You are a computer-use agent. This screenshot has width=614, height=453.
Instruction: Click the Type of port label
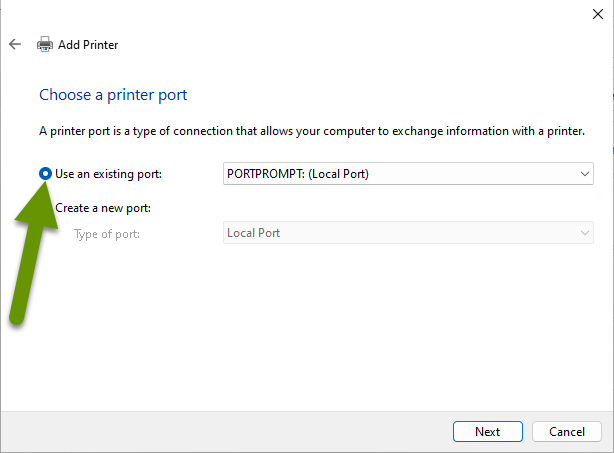(107, 234)
